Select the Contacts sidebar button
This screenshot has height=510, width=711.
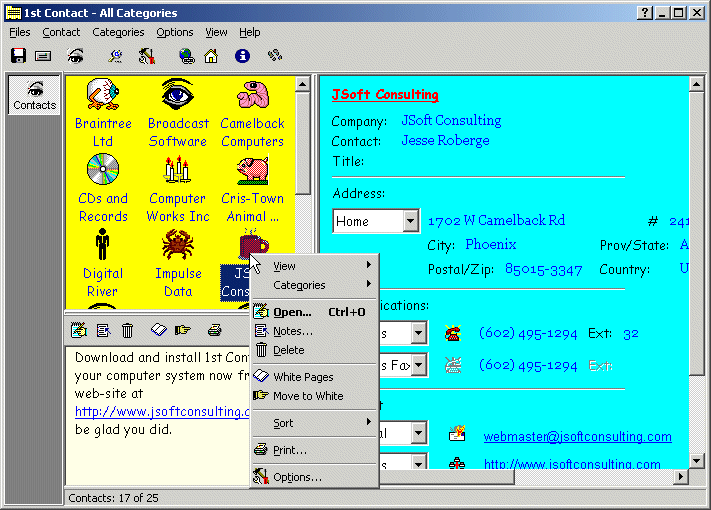(x=34, y=95)
